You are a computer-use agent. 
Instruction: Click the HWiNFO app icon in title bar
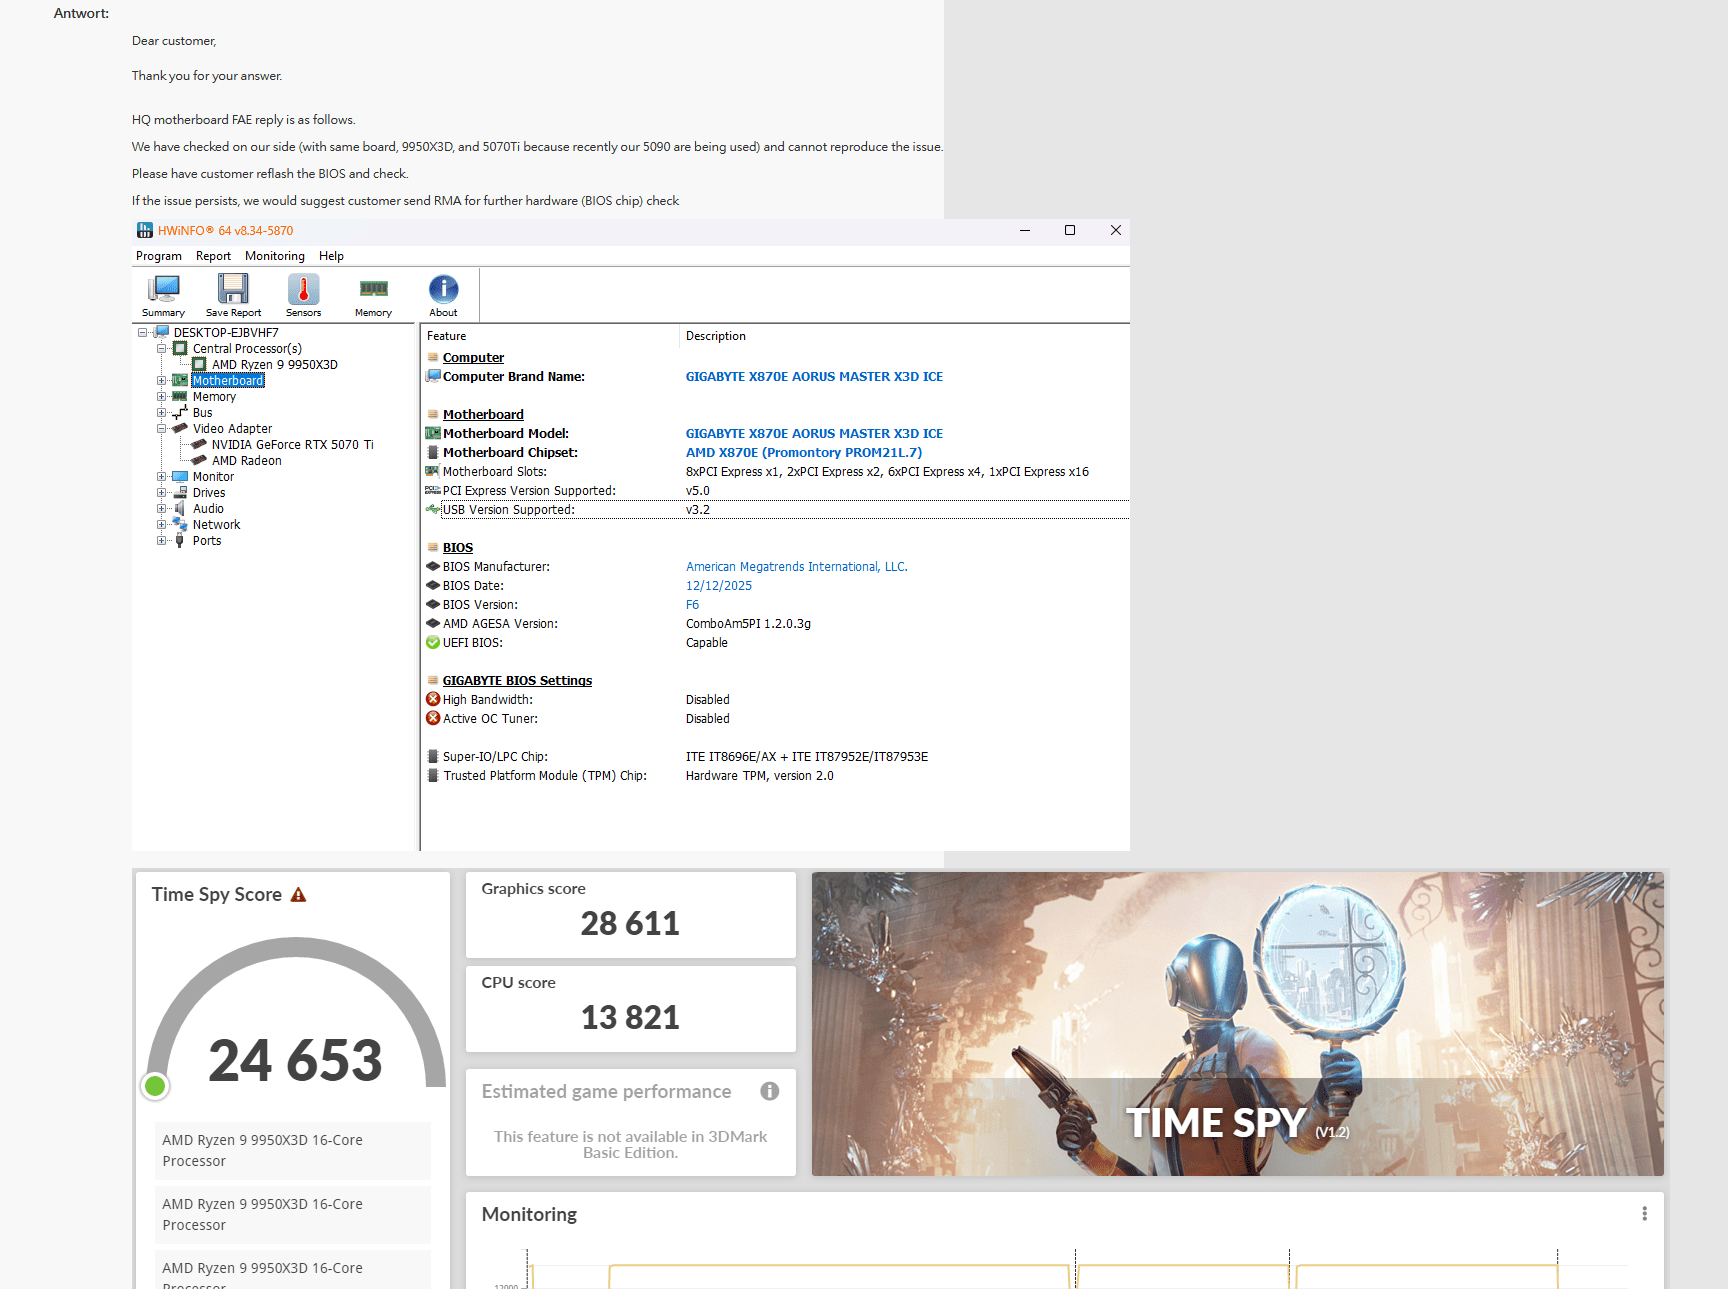click(x=145, y=231)
